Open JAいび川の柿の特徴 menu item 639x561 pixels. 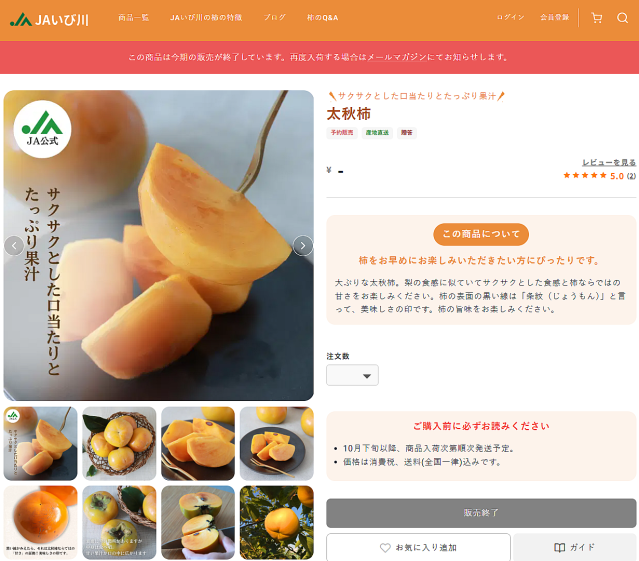click(x=206, y=18)
